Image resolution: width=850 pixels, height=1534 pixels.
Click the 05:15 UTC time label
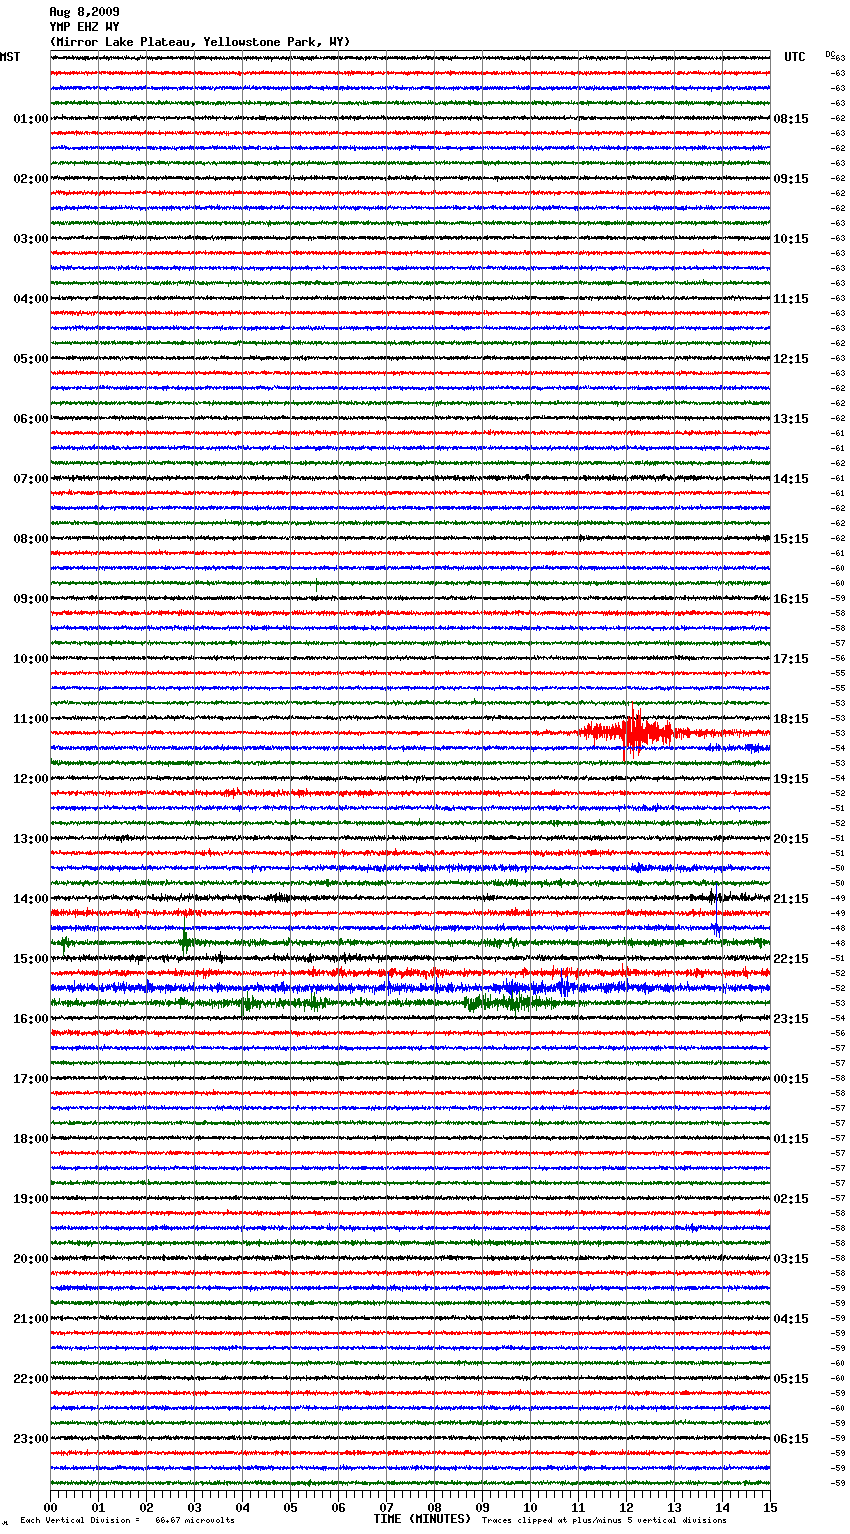791,1379
